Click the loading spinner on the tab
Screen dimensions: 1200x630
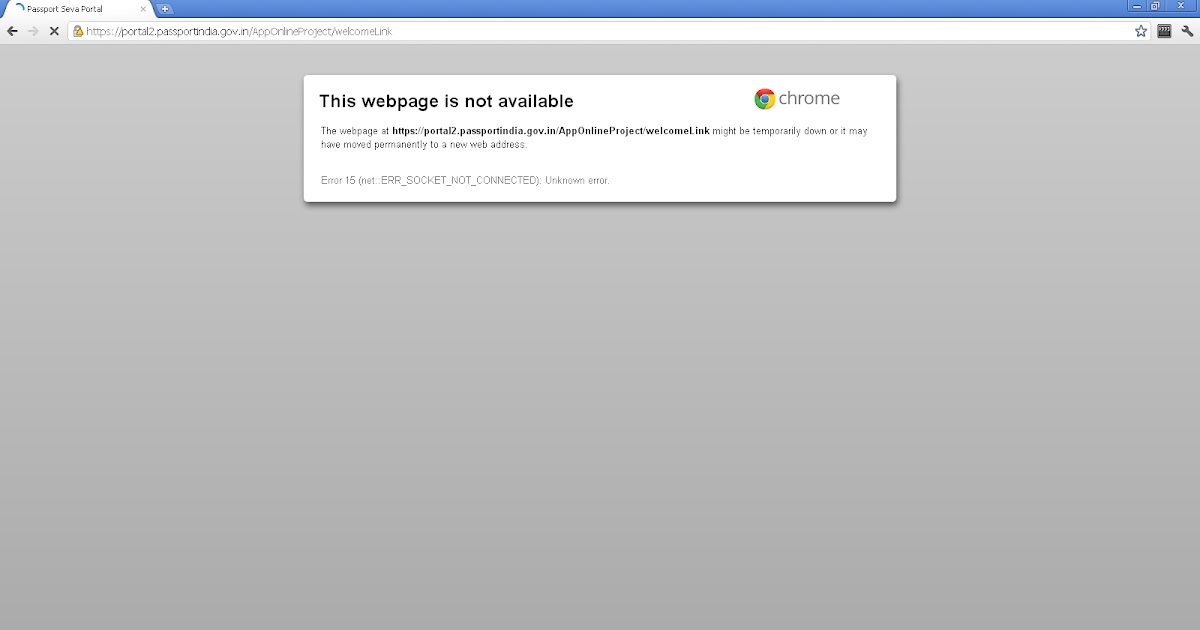pos(19,9)
